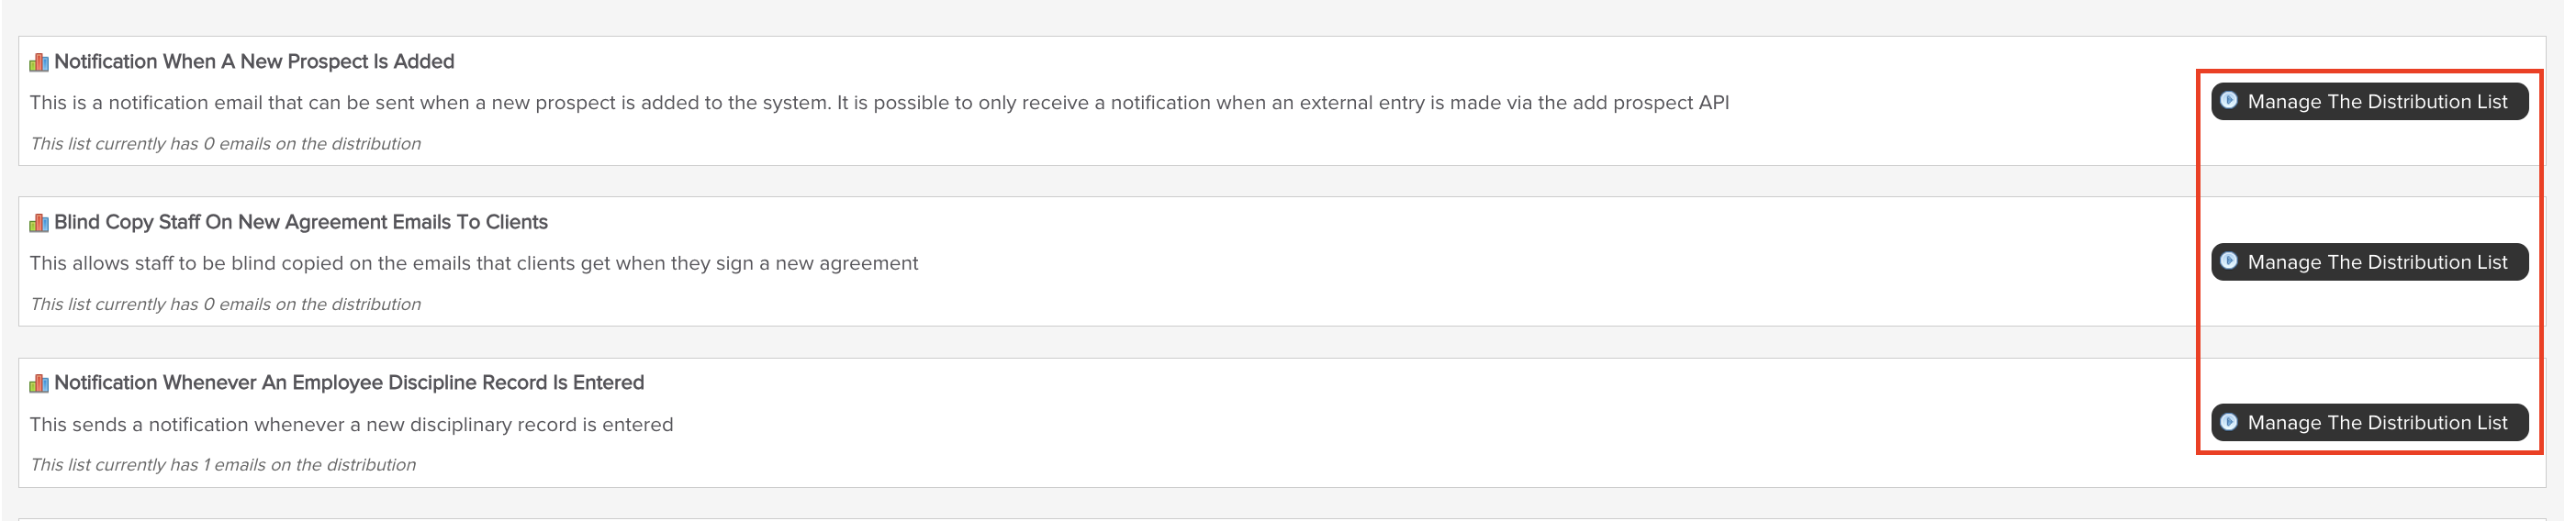Select 'Notification Whenever An Employee Discipline Record Is Entered' title
This screenshot has height=521, width=2576.
pyautogui.click(x=349, y=383)
